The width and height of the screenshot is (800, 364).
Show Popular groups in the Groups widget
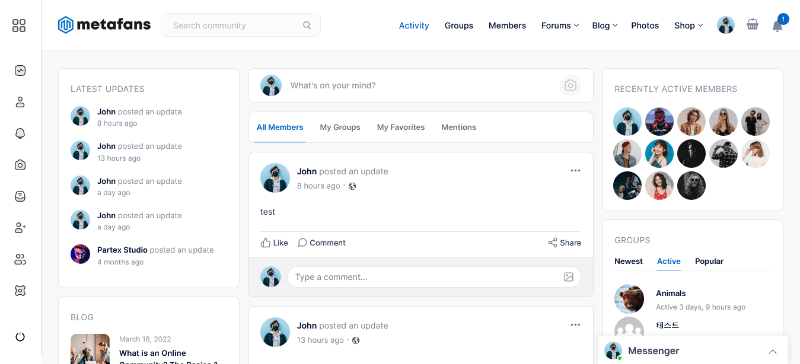point(709,261)
